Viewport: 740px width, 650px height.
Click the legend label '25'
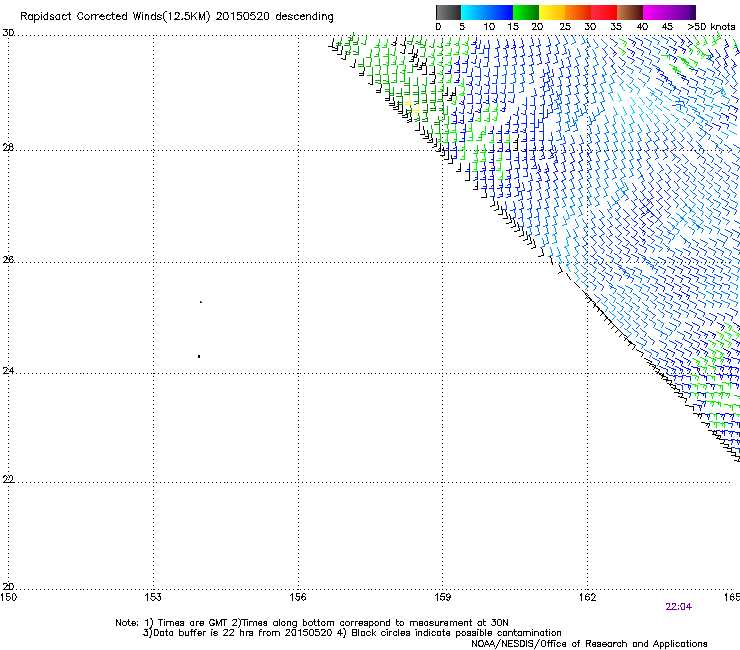565,27
